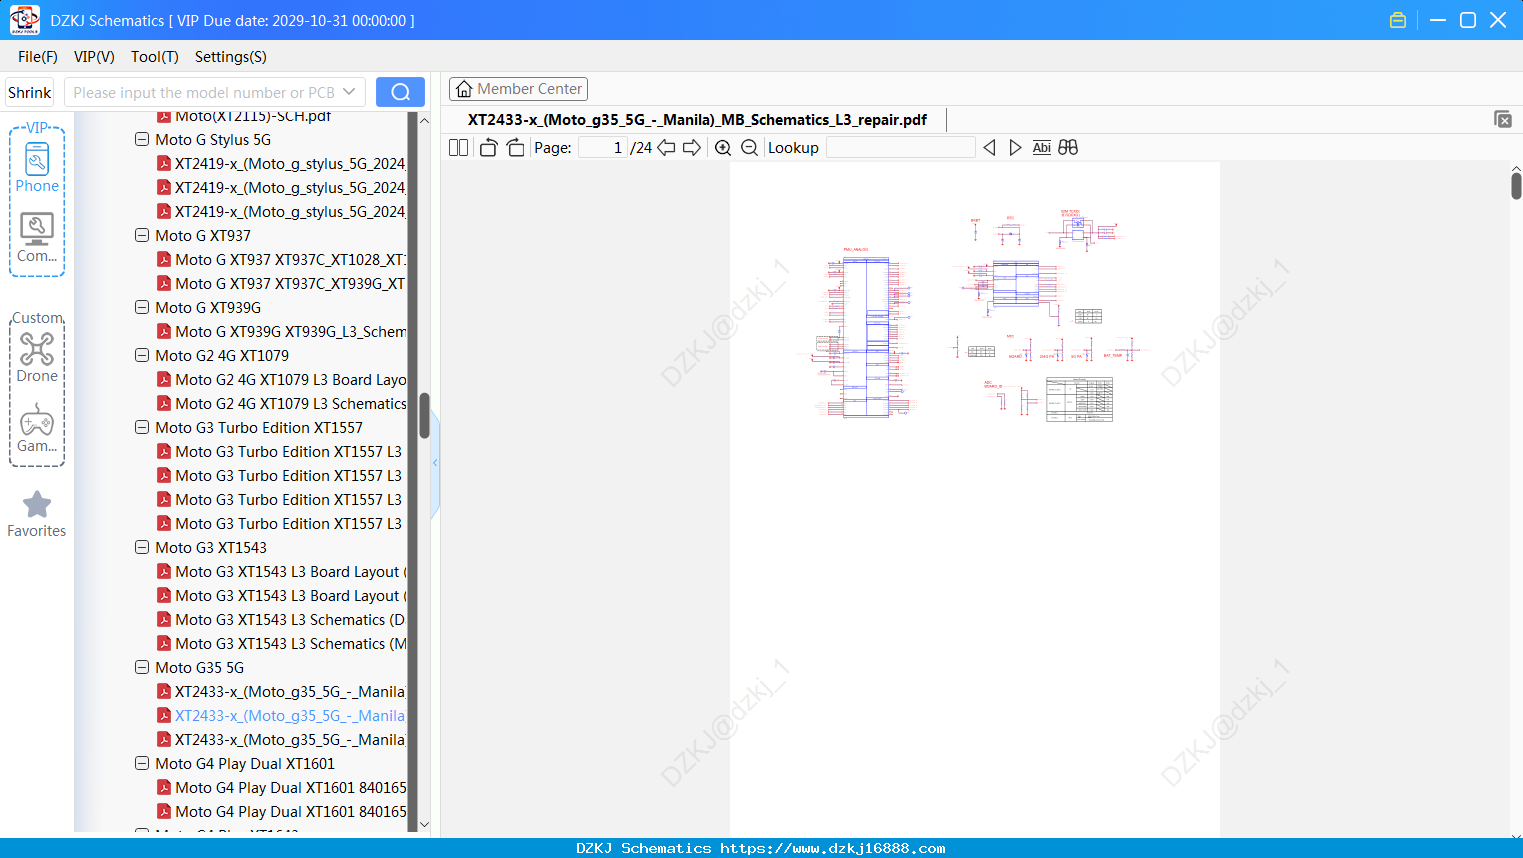The height and width of the screenshot is (858, 1523).
Task: Open the Phone category
Action: pos(37,167)
